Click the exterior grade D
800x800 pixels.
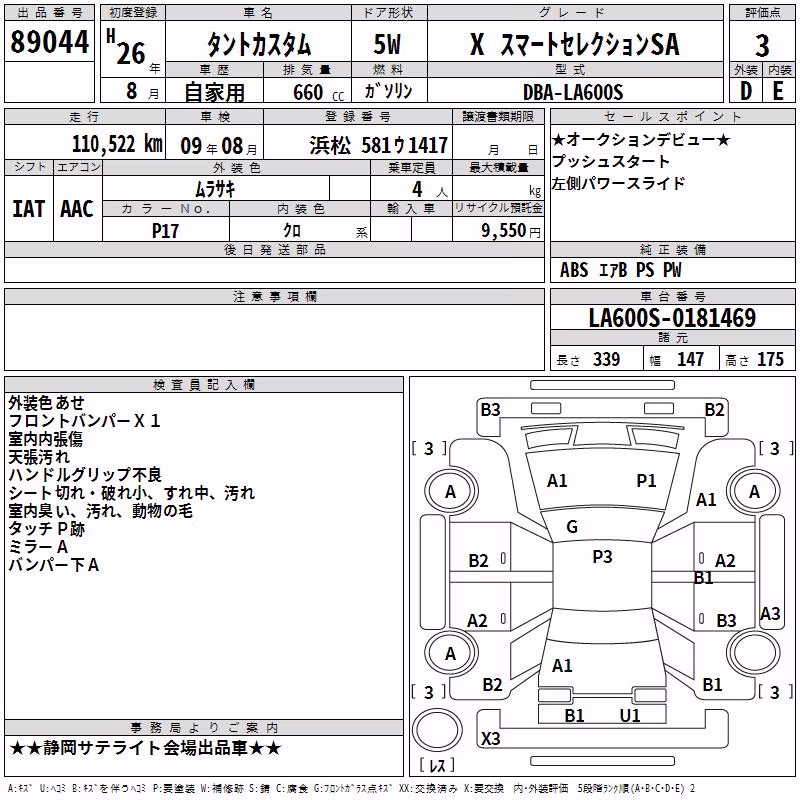pyautogui.click(x=746, y=91)
